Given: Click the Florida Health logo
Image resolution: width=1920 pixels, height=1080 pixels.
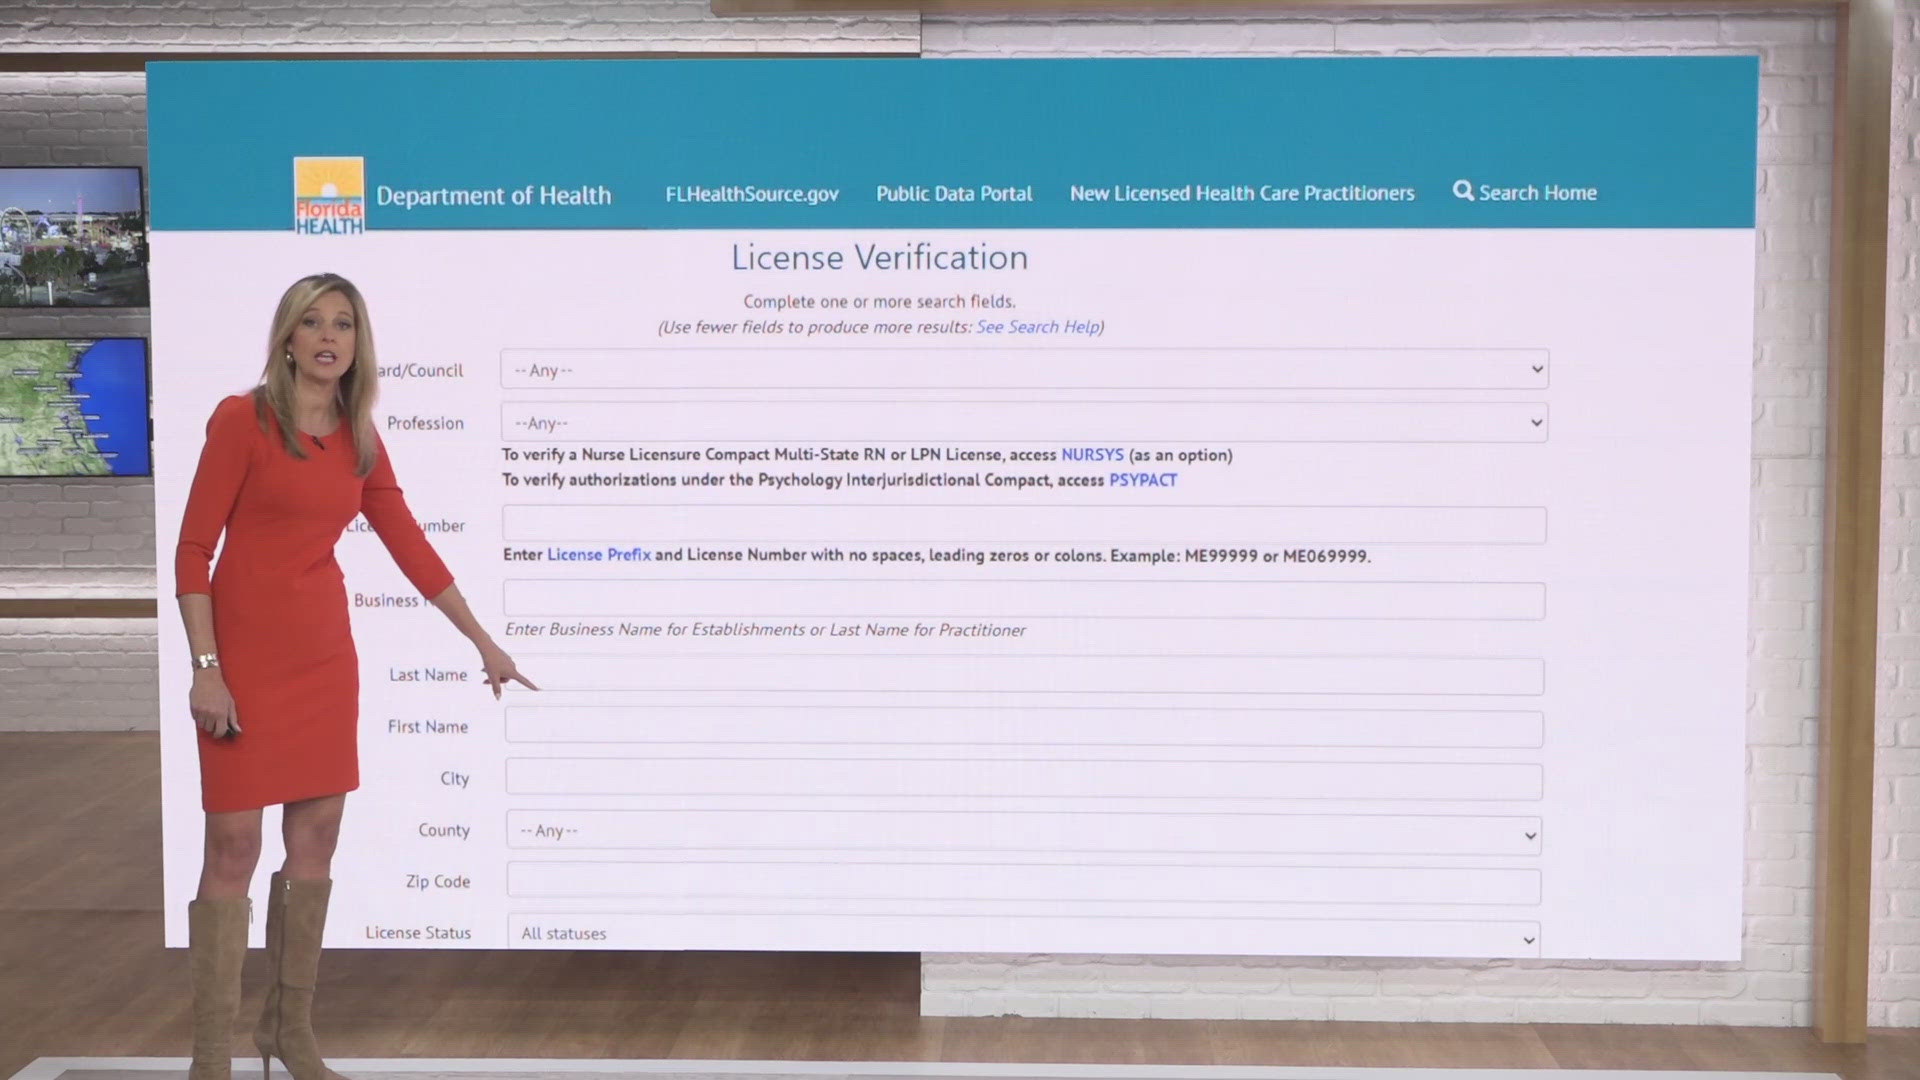Looking at the screenshot, I should click(327, 193).
